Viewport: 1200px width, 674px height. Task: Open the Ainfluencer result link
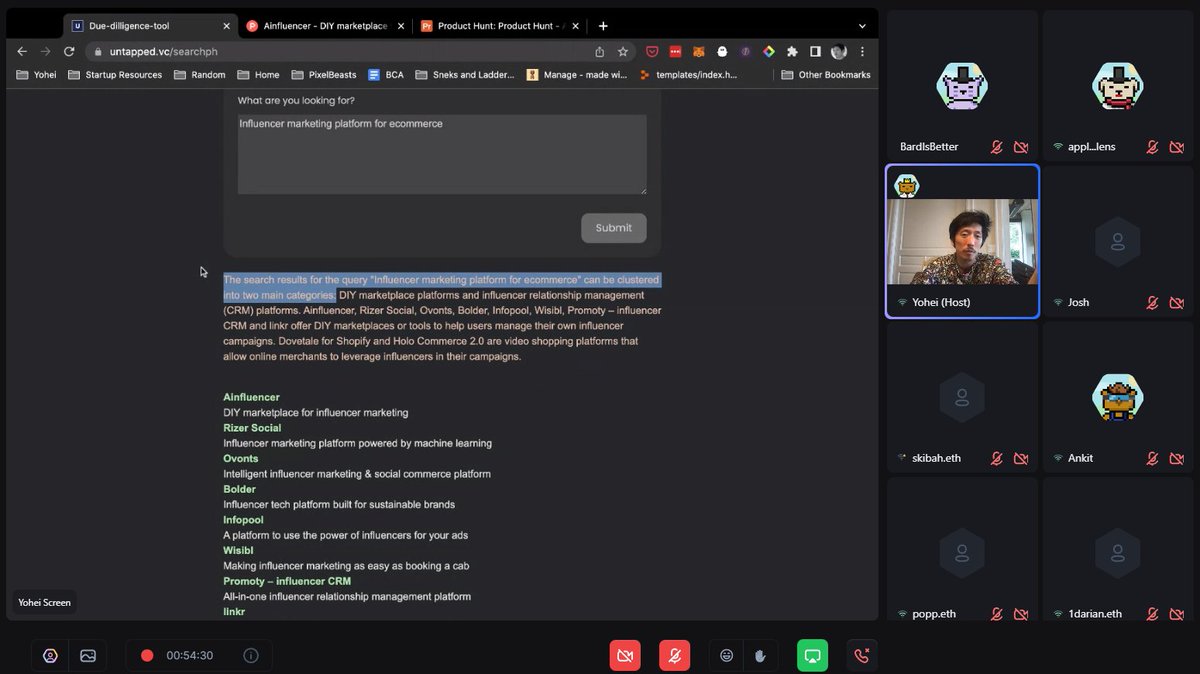[x=251, y=397]
